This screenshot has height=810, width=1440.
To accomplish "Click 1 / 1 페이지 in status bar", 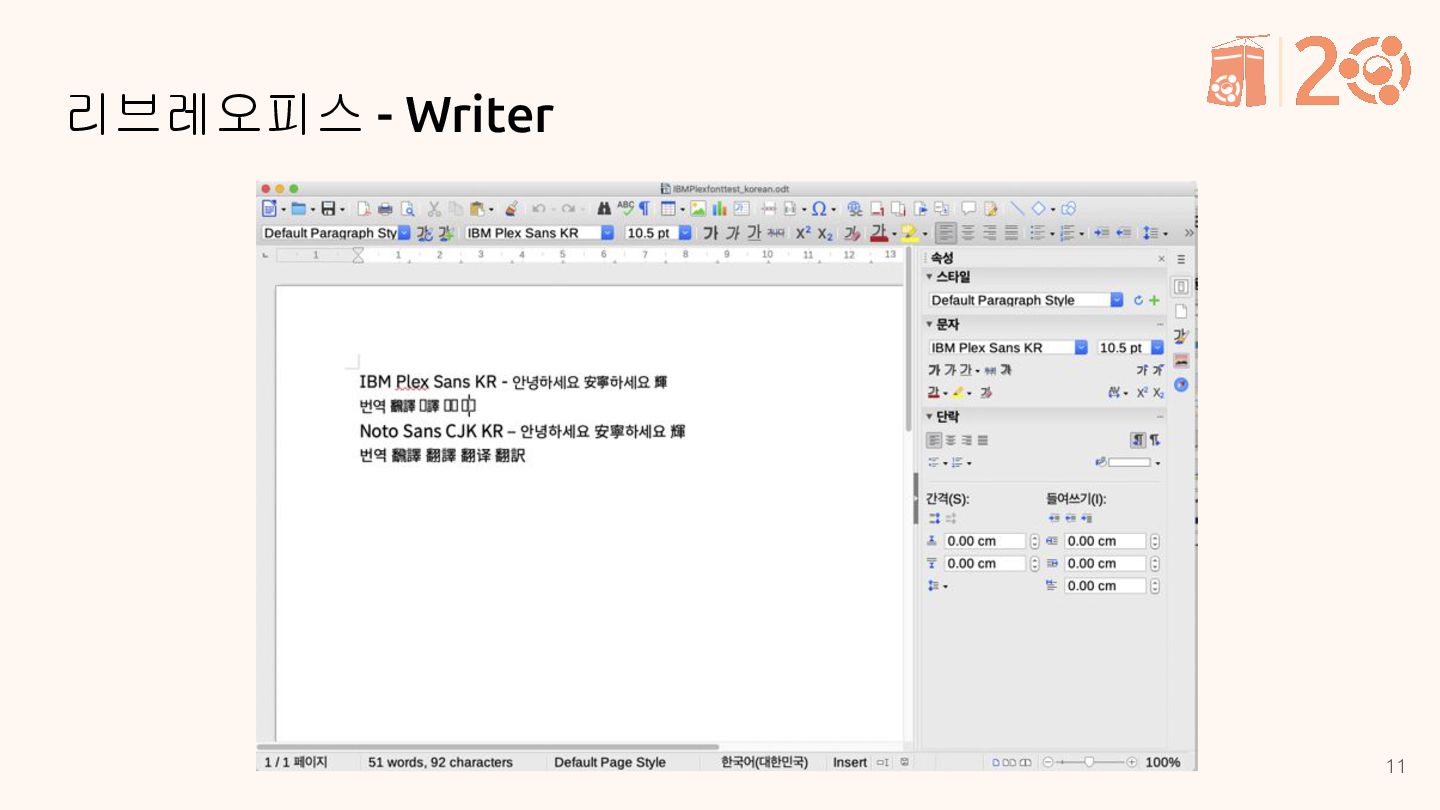I will point(296,762).
